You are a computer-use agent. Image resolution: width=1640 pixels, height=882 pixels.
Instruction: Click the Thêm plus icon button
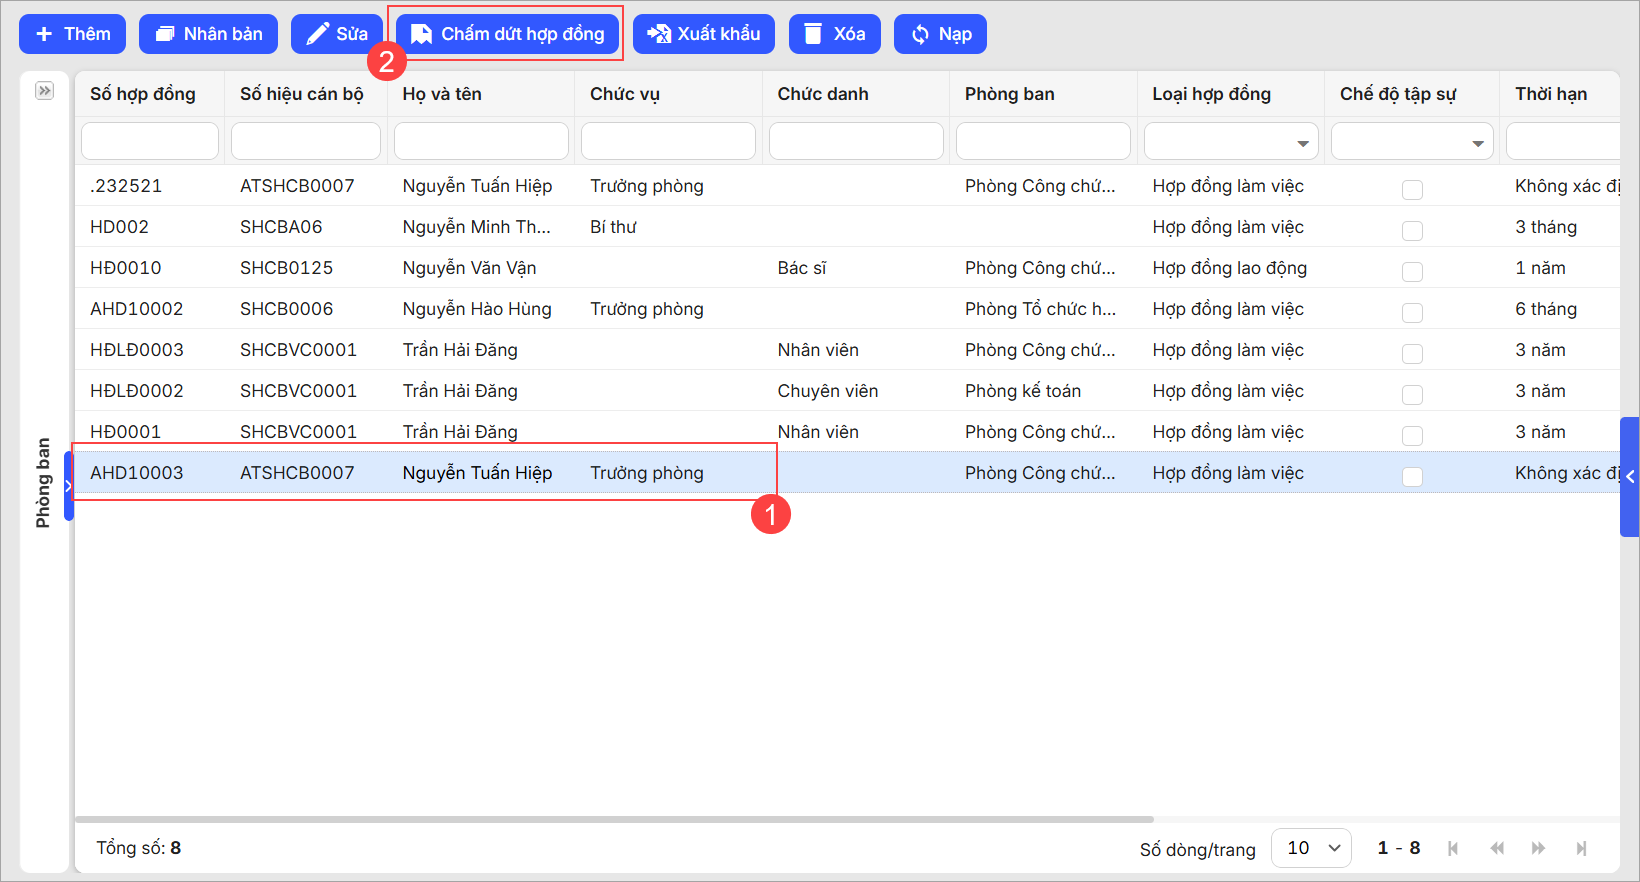pyautogui.click(x=44, y=34)
